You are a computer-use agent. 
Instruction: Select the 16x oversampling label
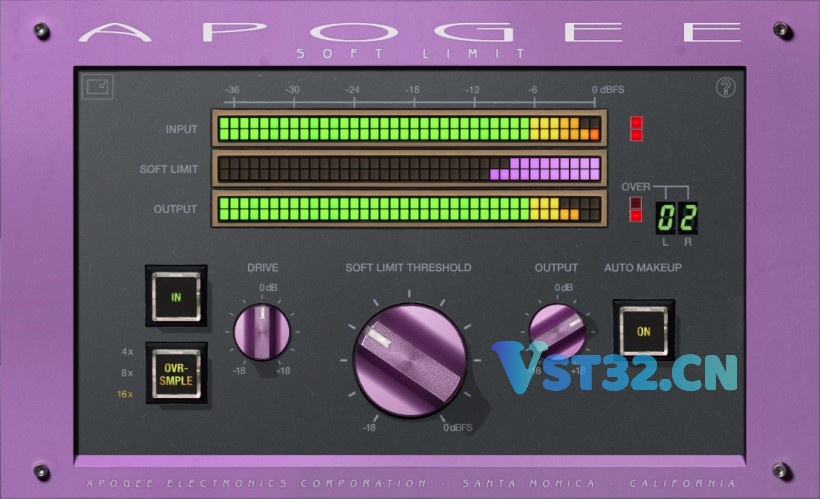point(125,394)
